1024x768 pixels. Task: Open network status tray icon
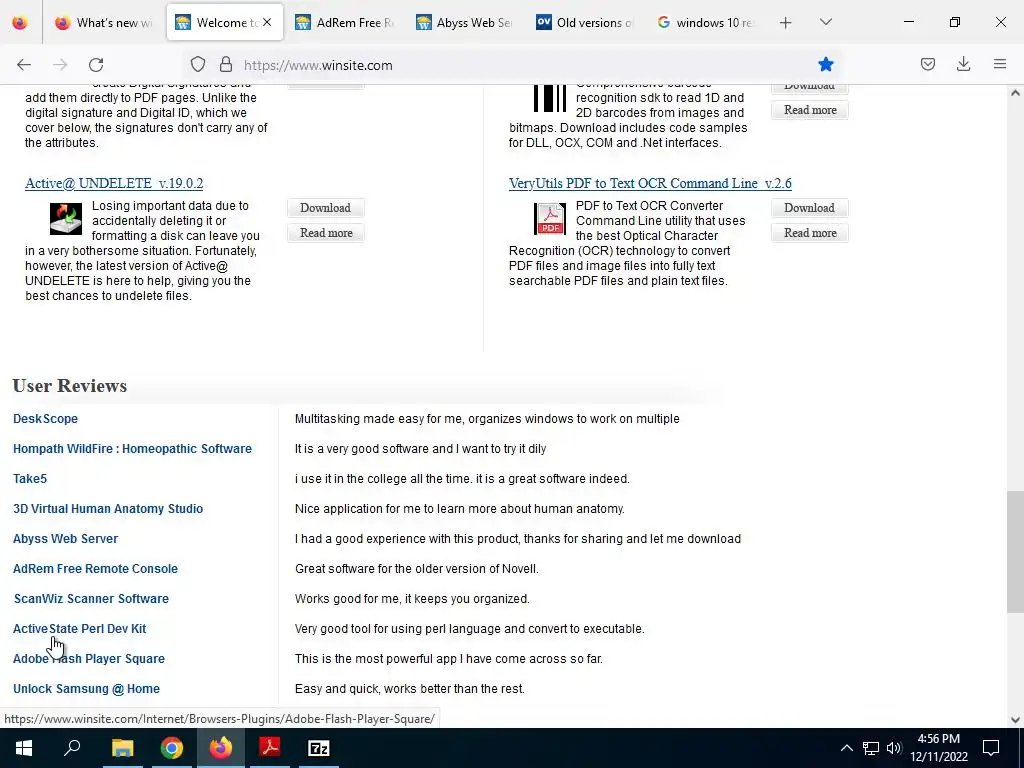871,748
